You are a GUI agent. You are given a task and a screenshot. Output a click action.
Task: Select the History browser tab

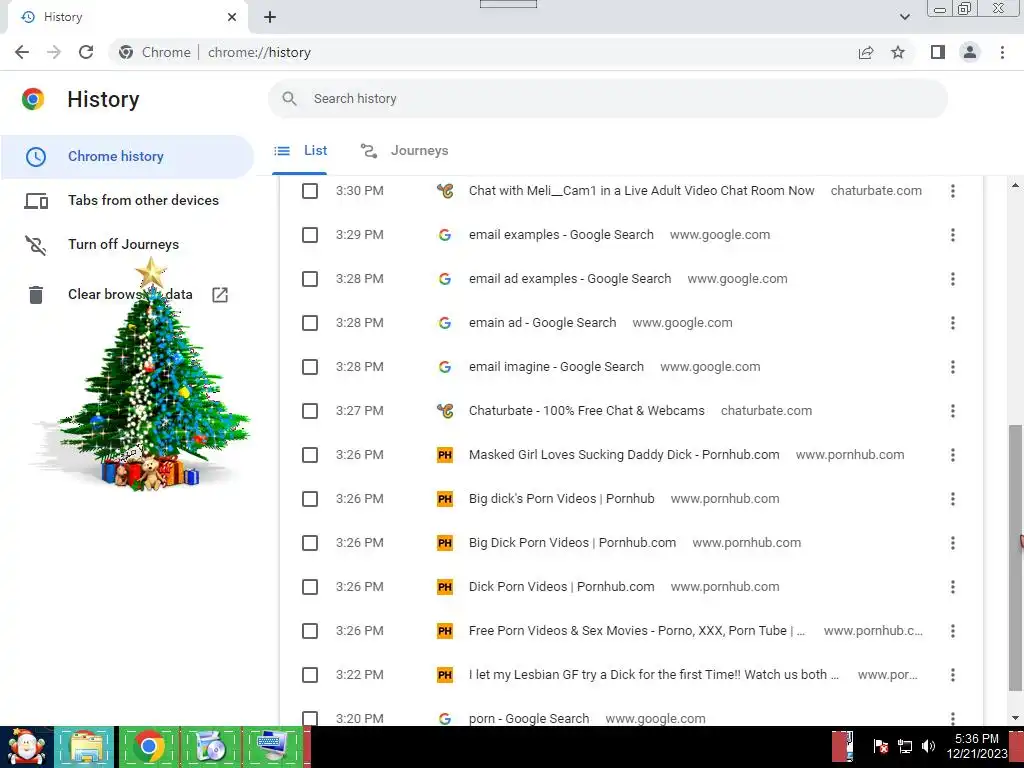point(129,18)
